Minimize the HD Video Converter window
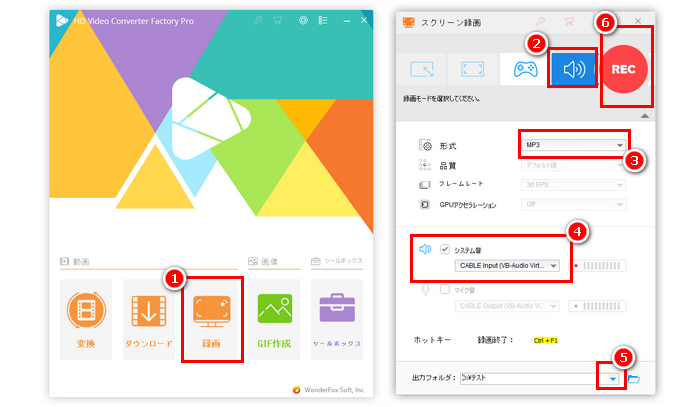Screen dimensions: 700x407 pyautogui.click(x=346, y=21)
